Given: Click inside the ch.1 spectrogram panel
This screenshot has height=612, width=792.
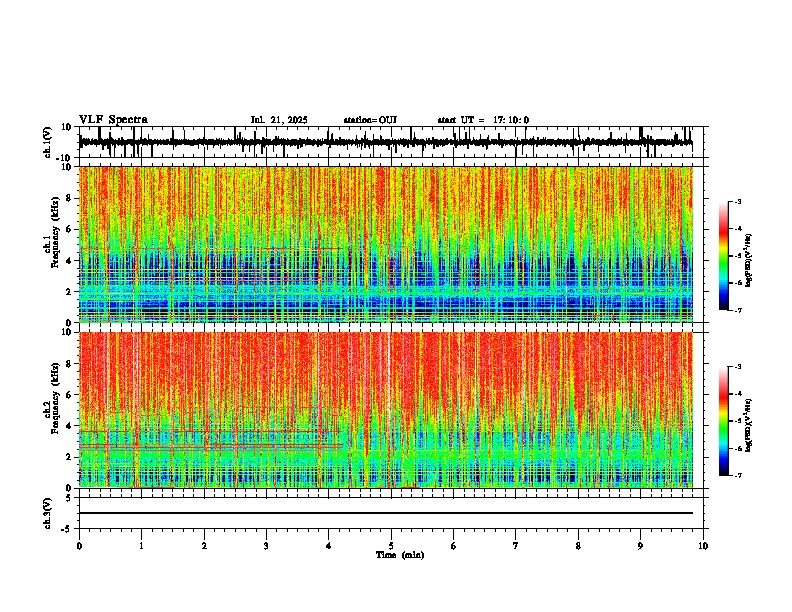Looking at the screenshot, I should [385, 244].
